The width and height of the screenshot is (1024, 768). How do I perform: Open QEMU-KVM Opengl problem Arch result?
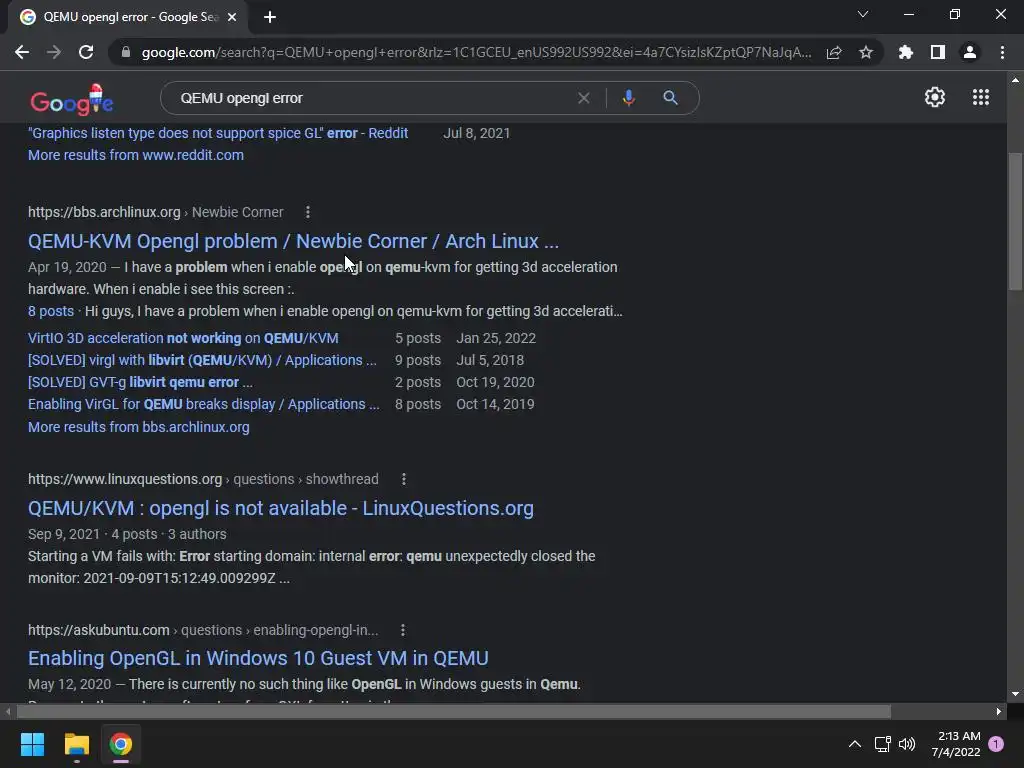(293, 241)
